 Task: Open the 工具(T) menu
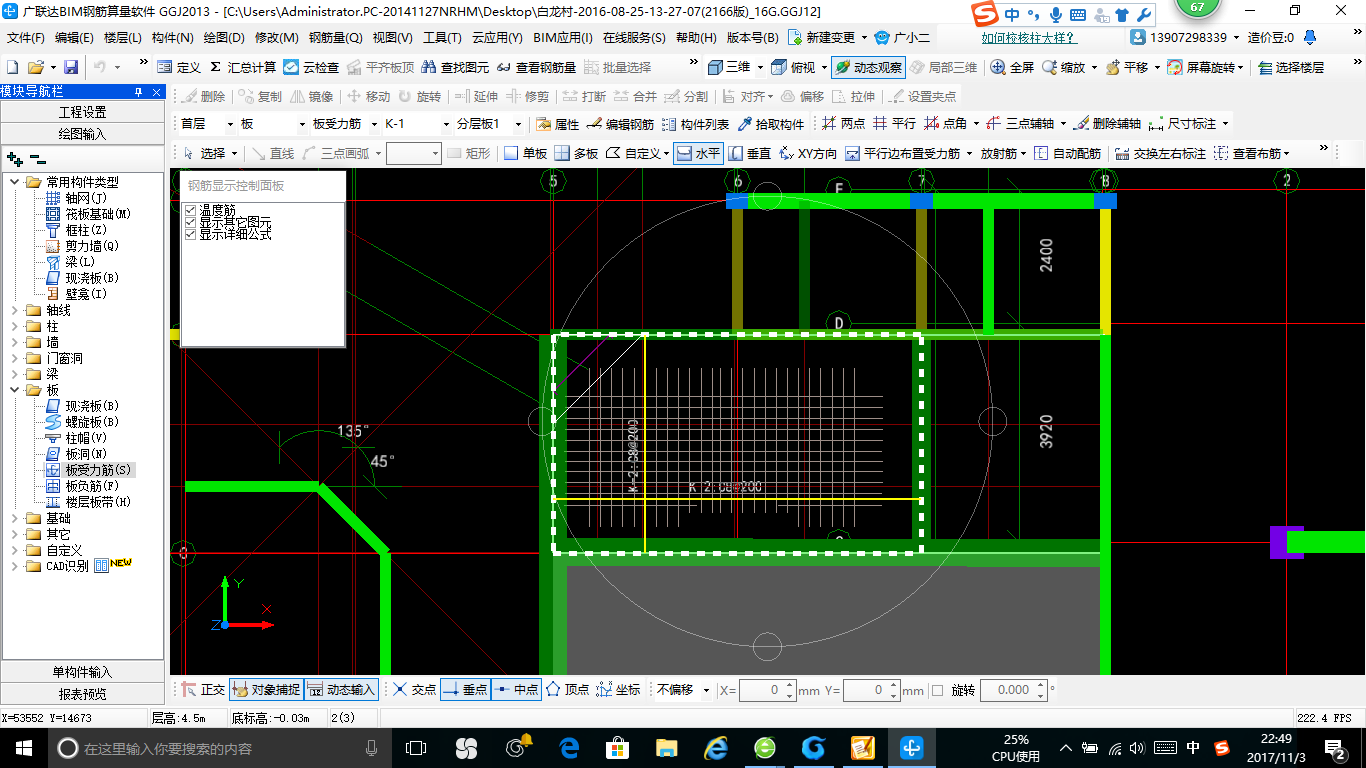(442, 38)
